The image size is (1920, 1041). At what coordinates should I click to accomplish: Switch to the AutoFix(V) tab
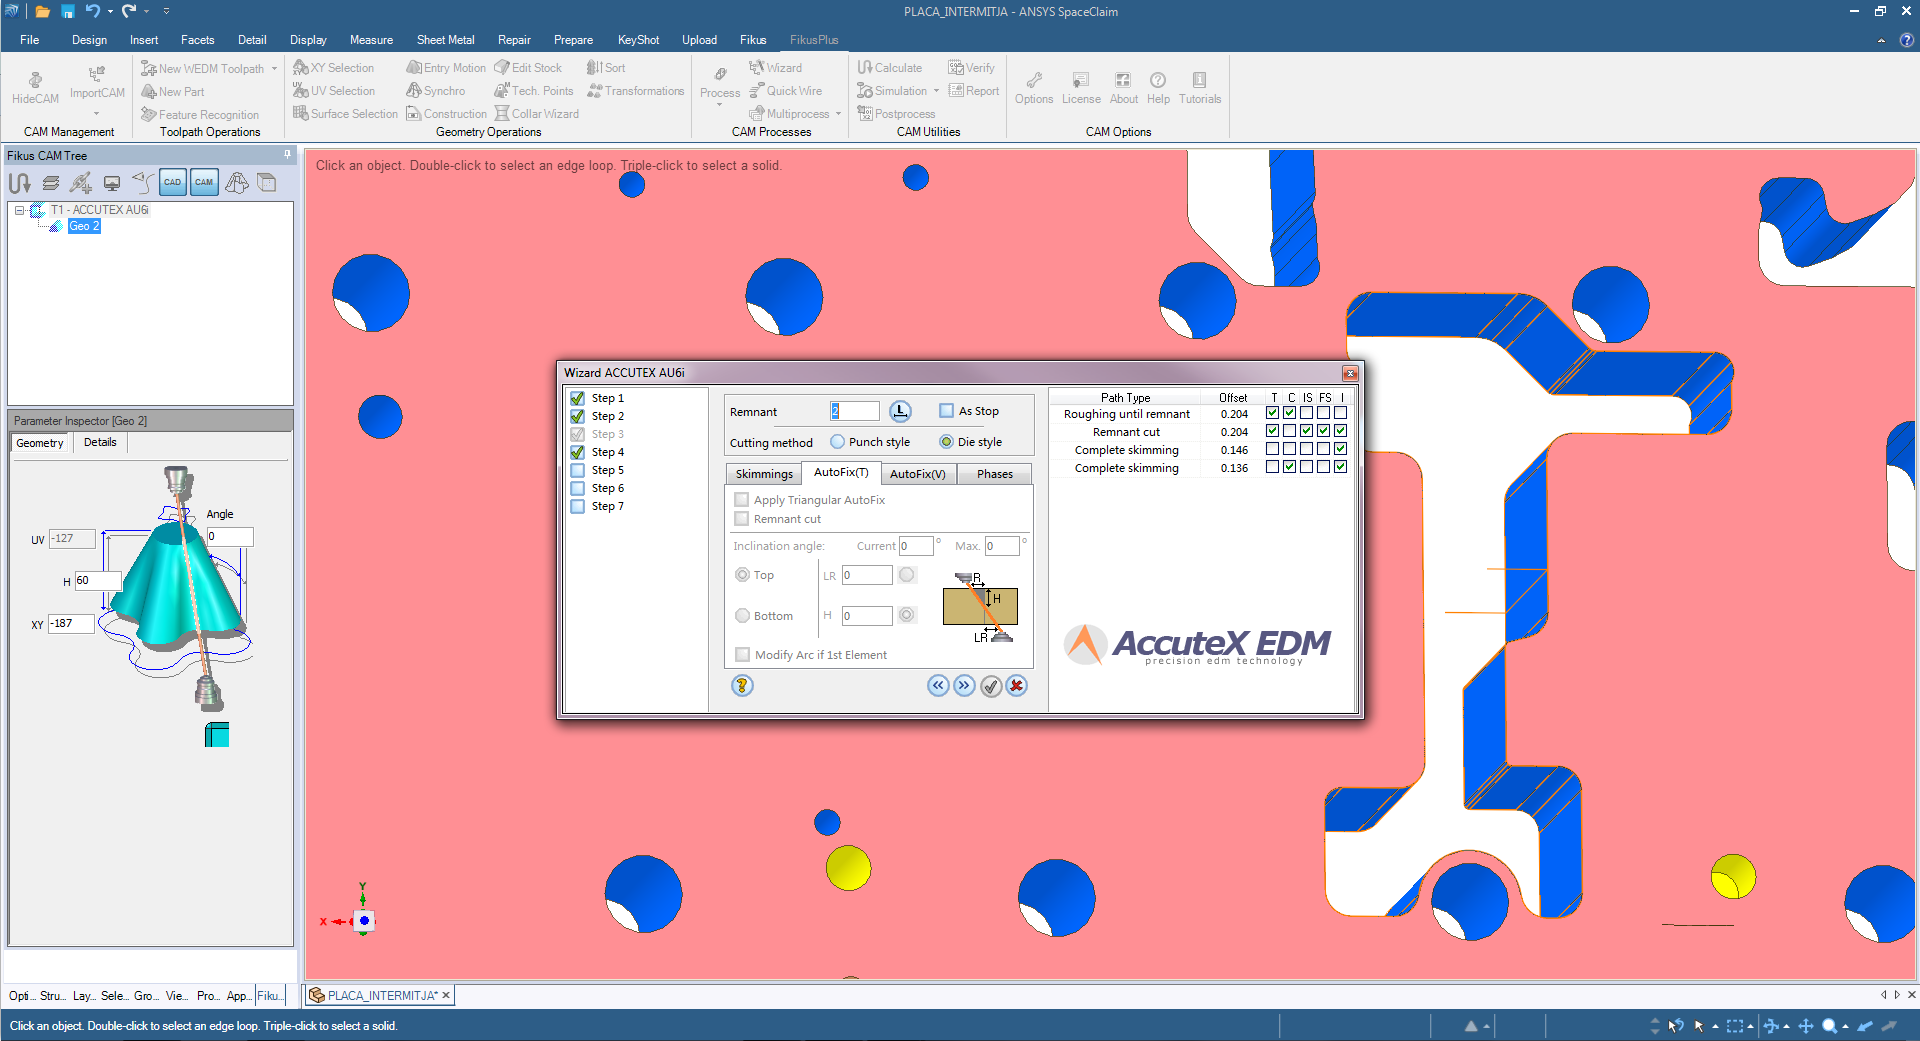click(x=917, y=474)
